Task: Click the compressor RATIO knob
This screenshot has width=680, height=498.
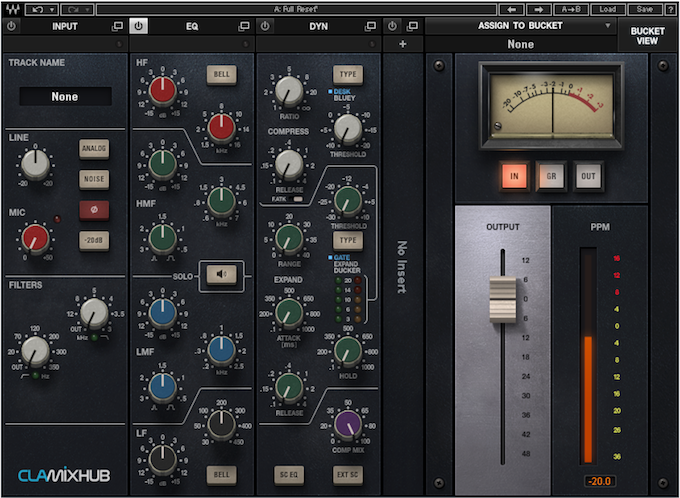Action: [289, 92]
